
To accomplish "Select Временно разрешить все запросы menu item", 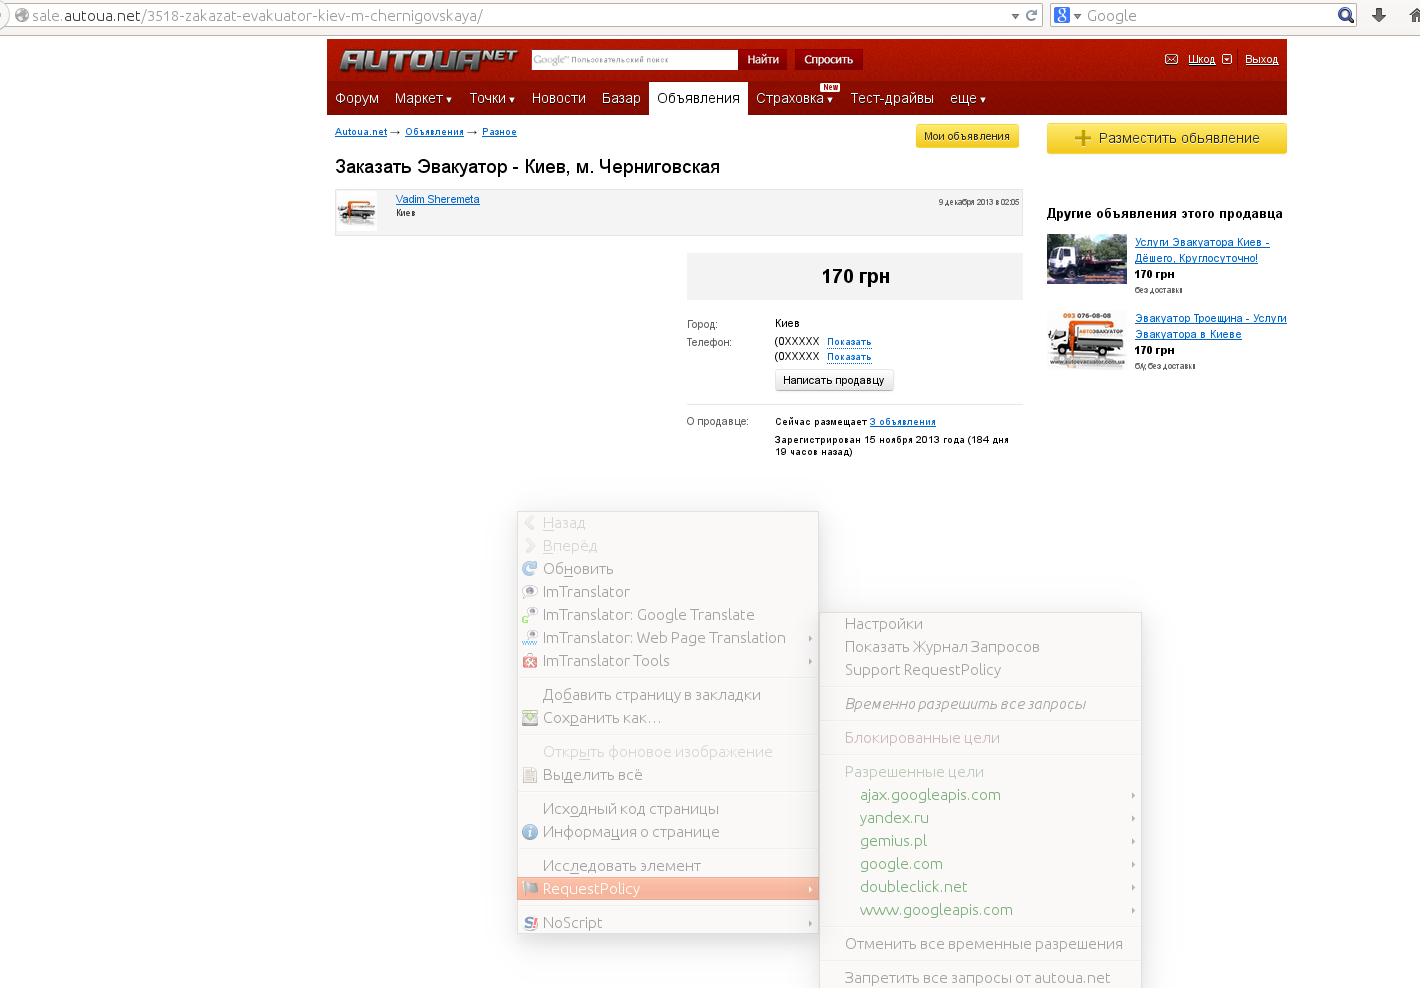I will 965,704.
